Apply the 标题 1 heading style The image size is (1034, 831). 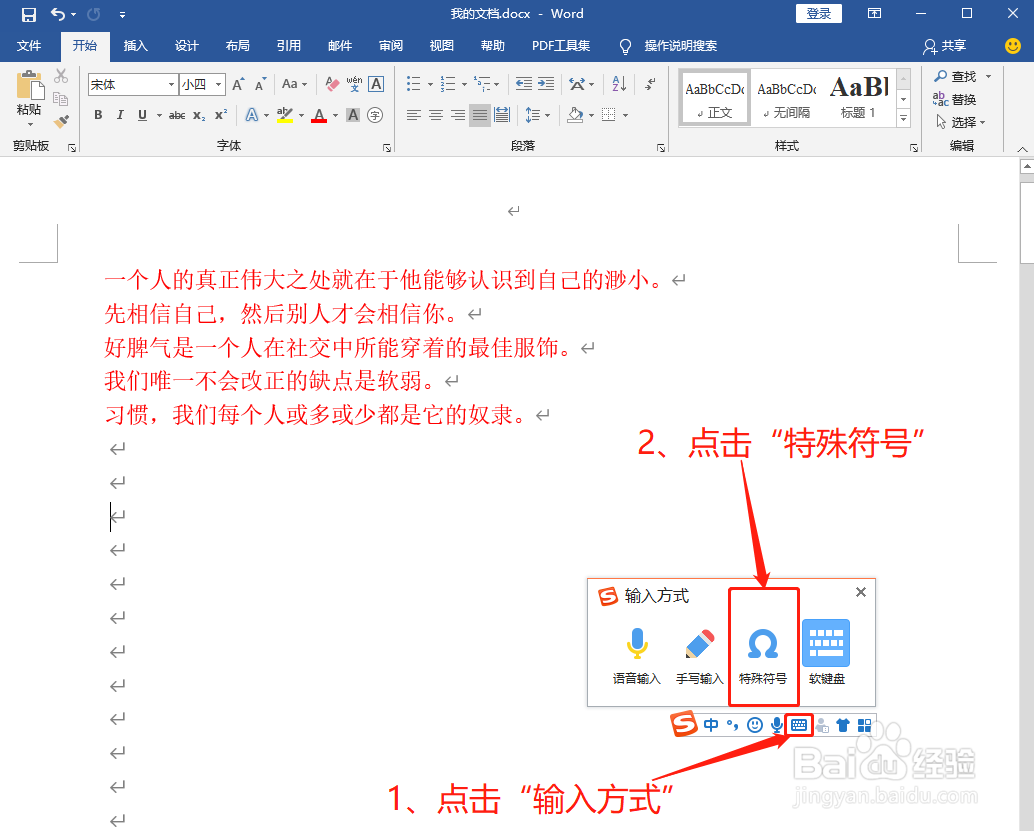pyautogui.click(x=858, y=96)
